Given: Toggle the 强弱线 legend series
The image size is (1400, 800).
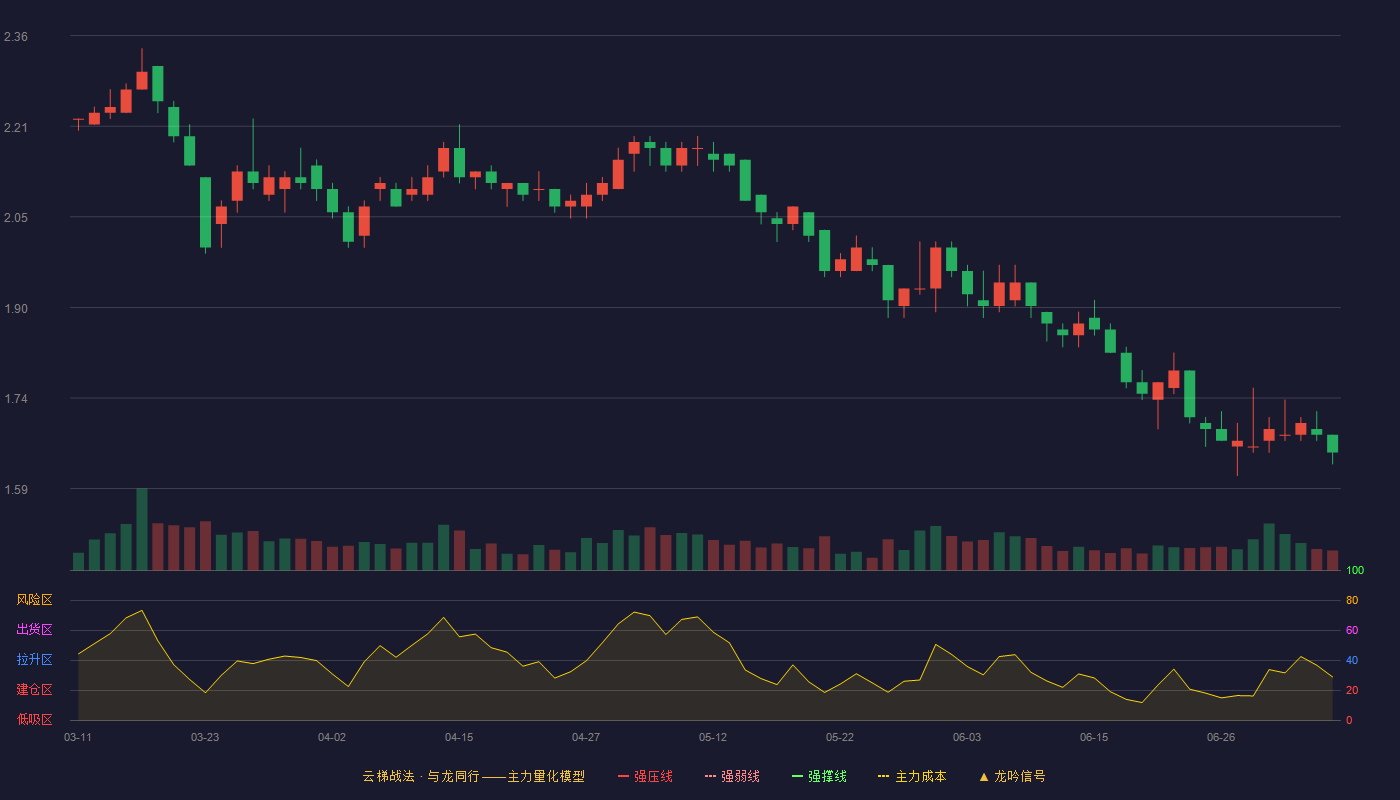Looking at the screenshot, I should point(732,776).
